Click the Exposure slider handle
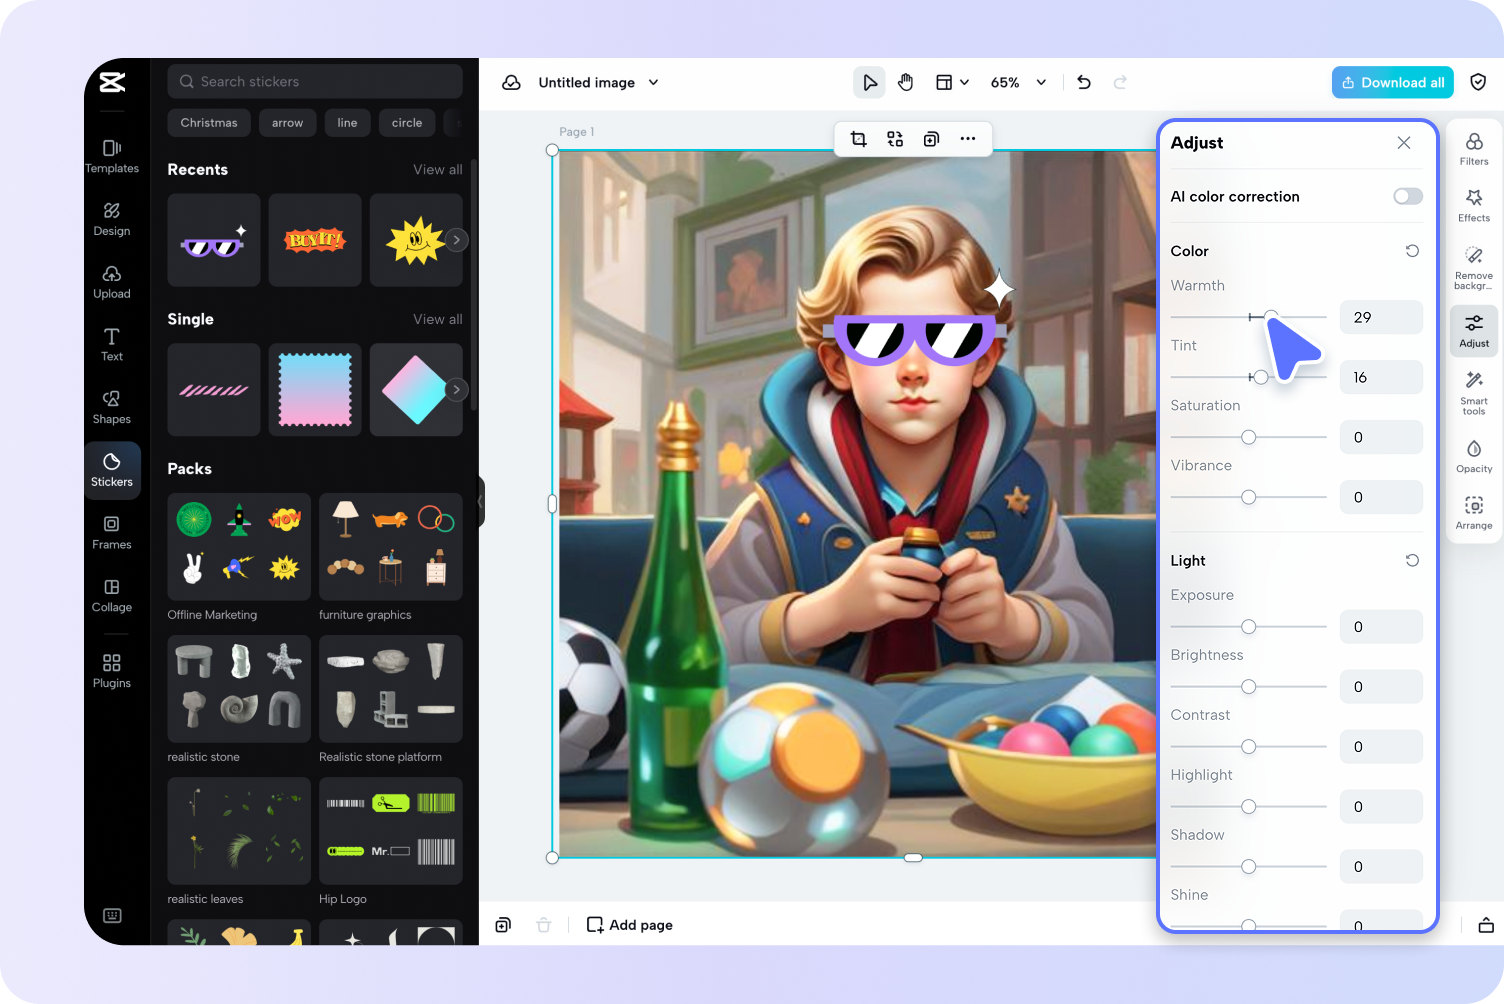Image resolution: width=1504 pixels, height=1004 pixels. point(1249,627)
